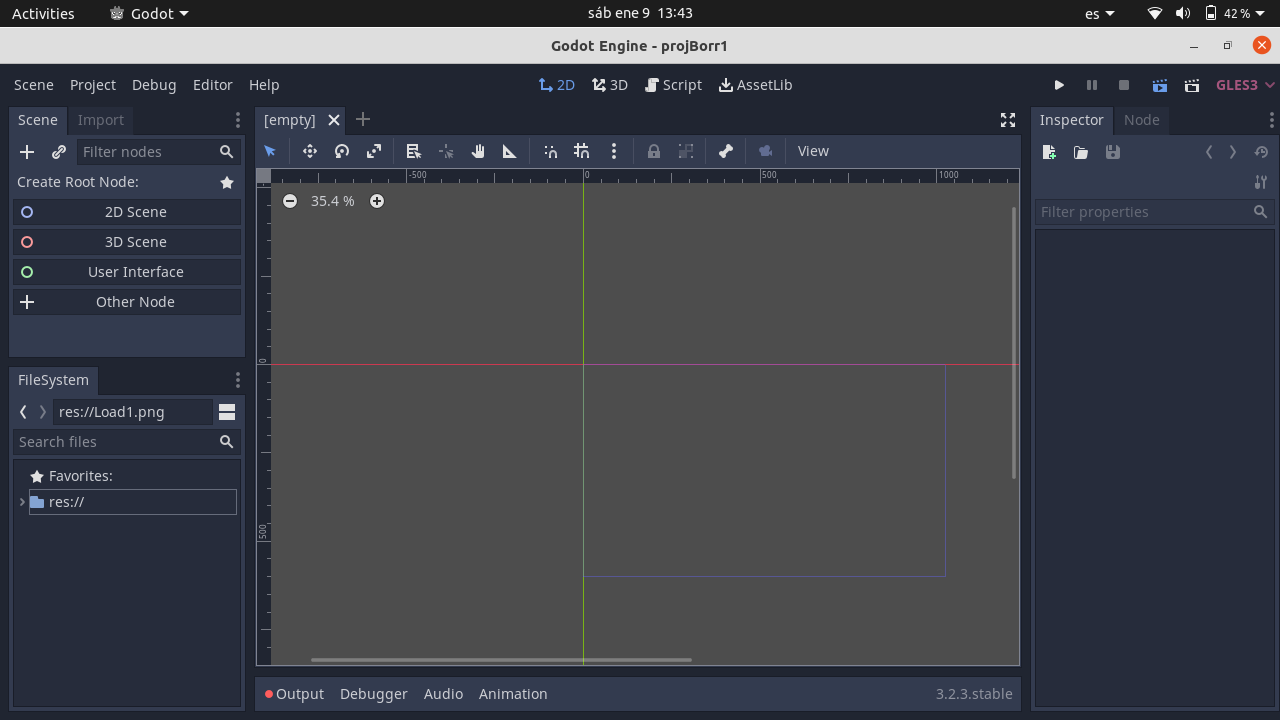Close the [empty] scene tab
Viewport: 1280px width, 720px height.
tap(334, 120)
